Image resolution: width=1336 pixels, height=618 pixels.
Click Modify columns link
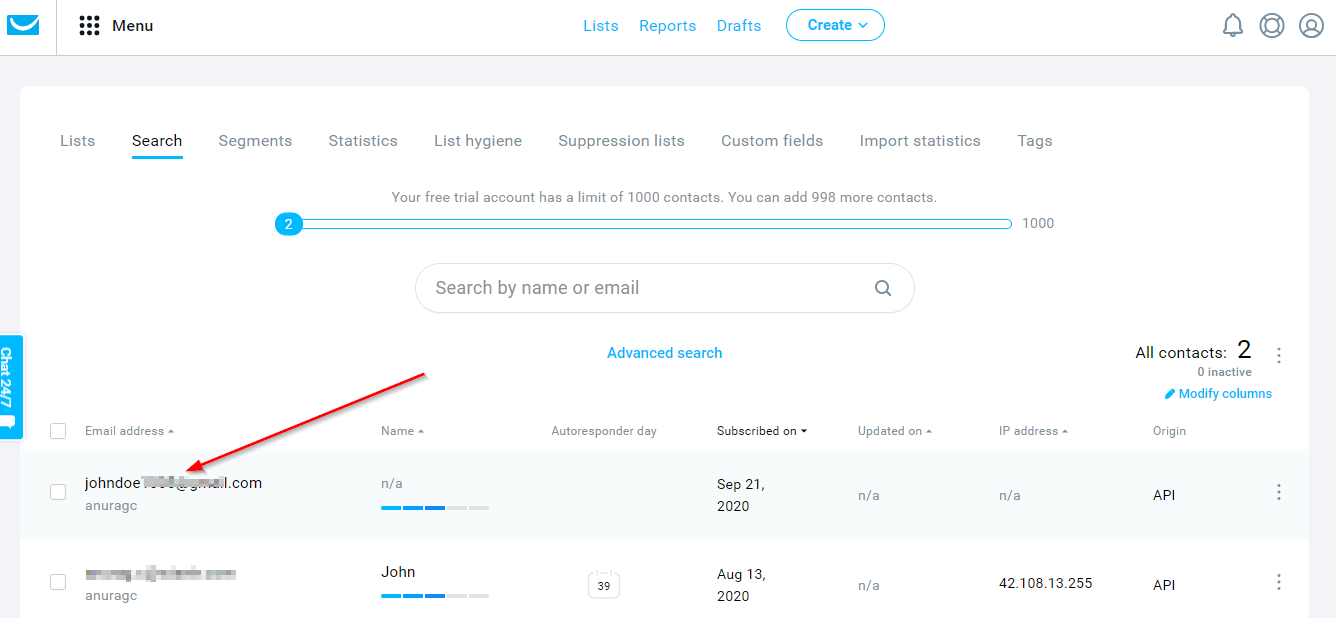point(1218,394)
